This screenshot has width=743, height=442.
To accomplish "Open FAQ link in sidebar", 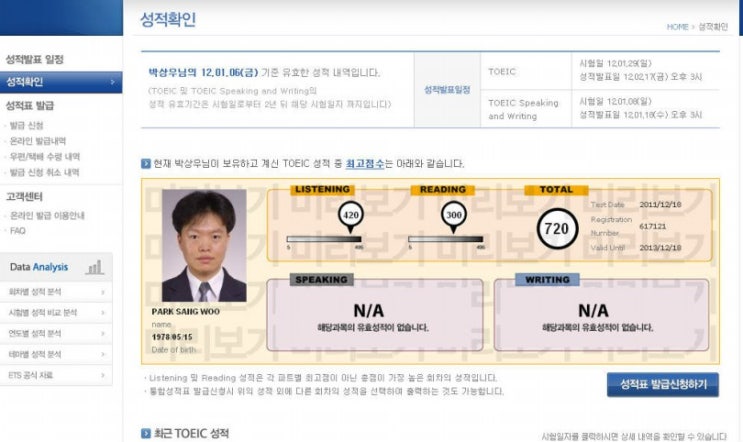I will (x=18, y=231).
